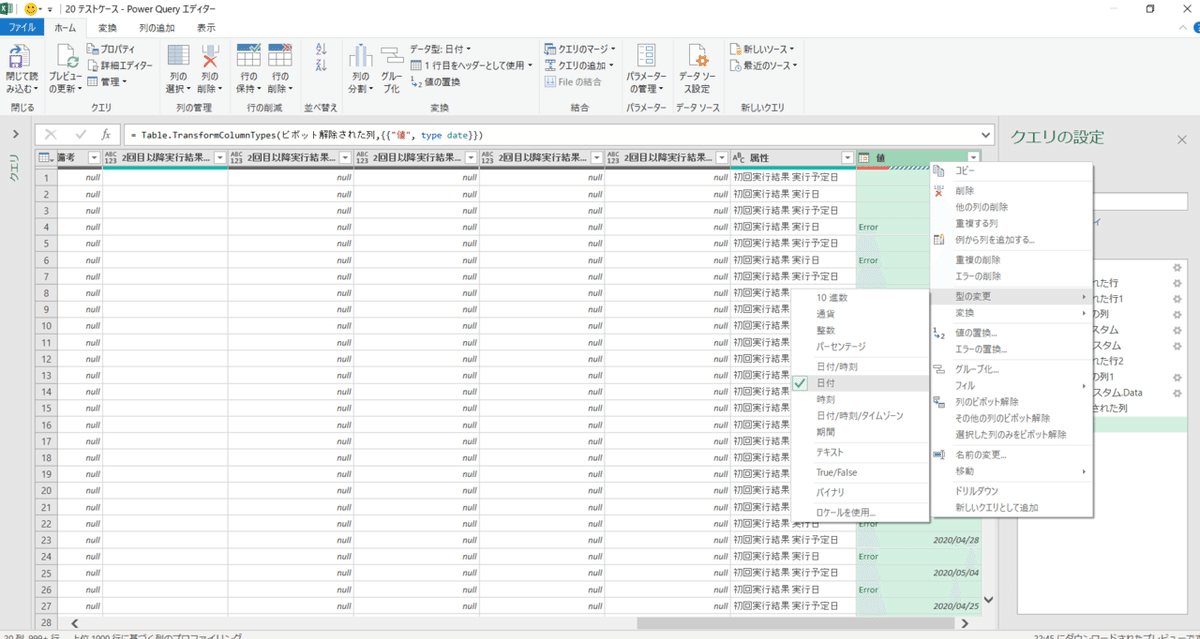The image size is (1200, 639).
Task: Open the Recent Sources (最近のソース) dropdown
Action: [x=763, y=65]
